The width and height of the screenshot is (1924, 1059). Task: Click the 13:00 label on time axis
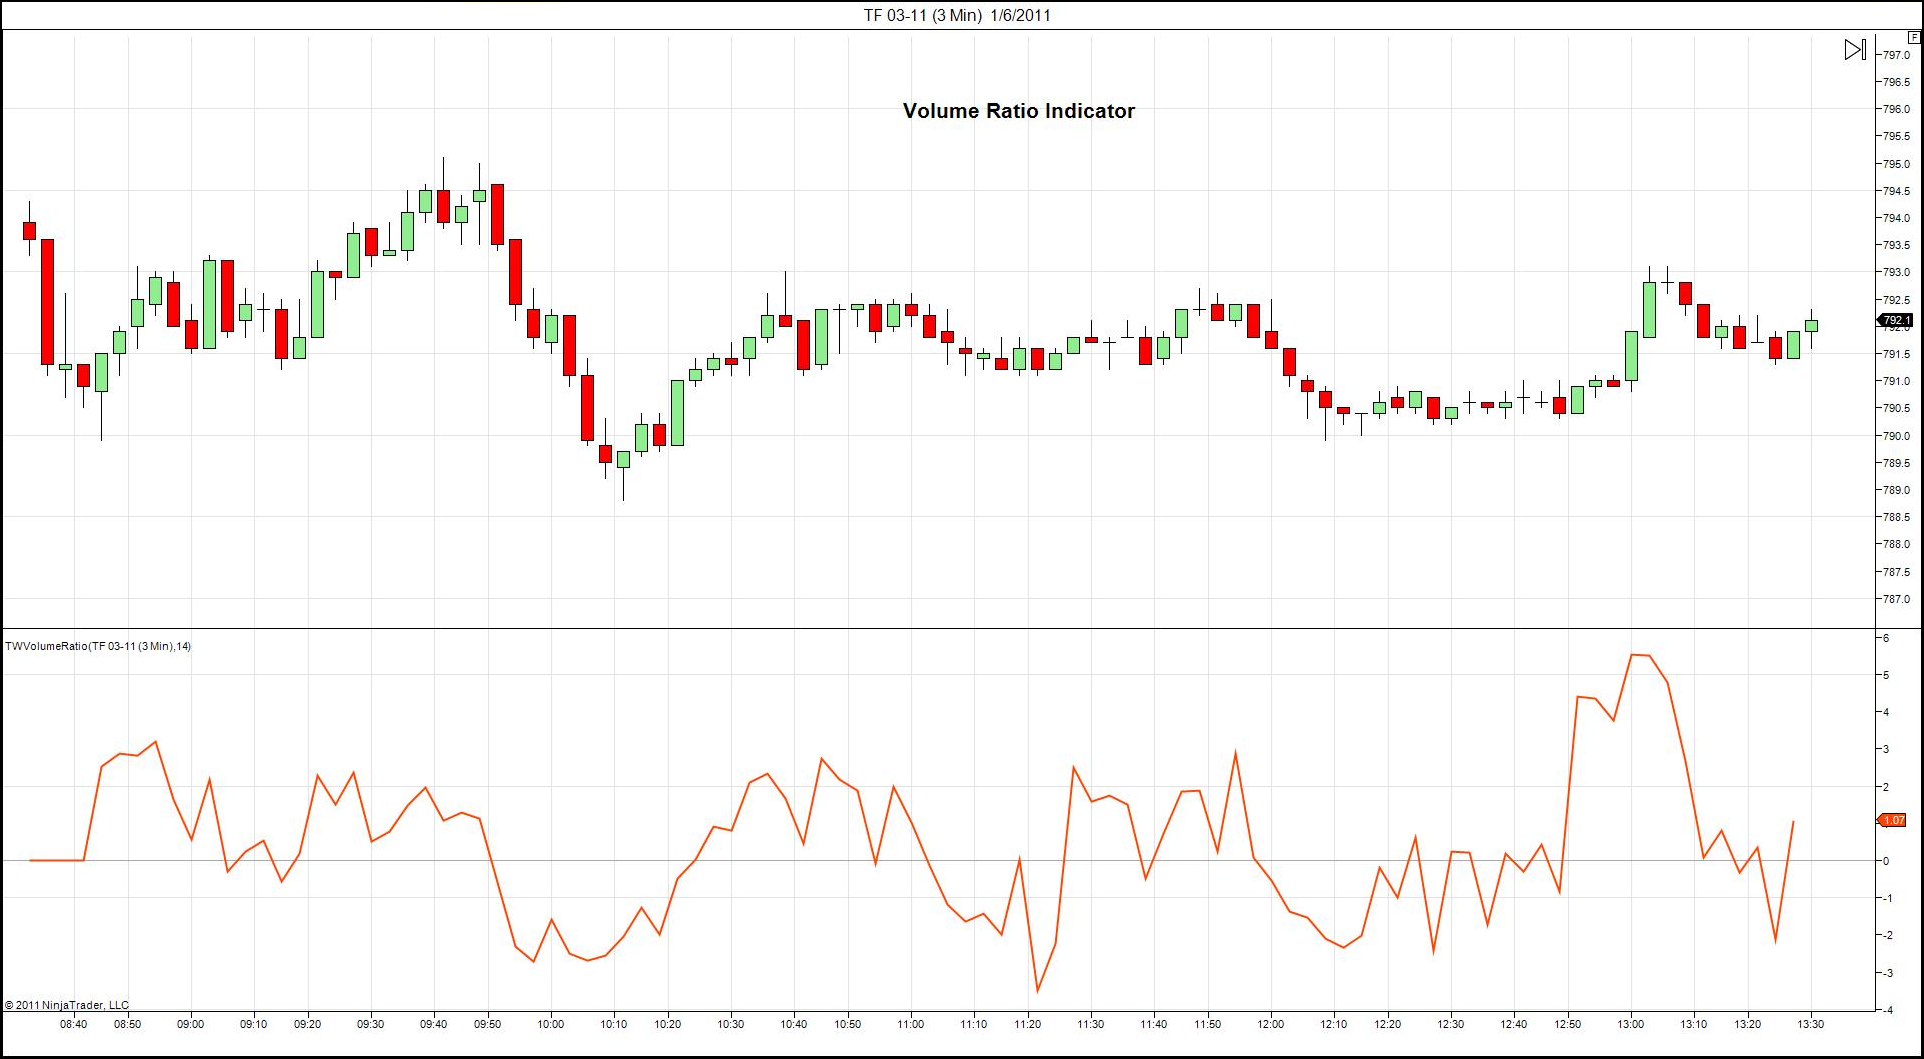1630,1024
